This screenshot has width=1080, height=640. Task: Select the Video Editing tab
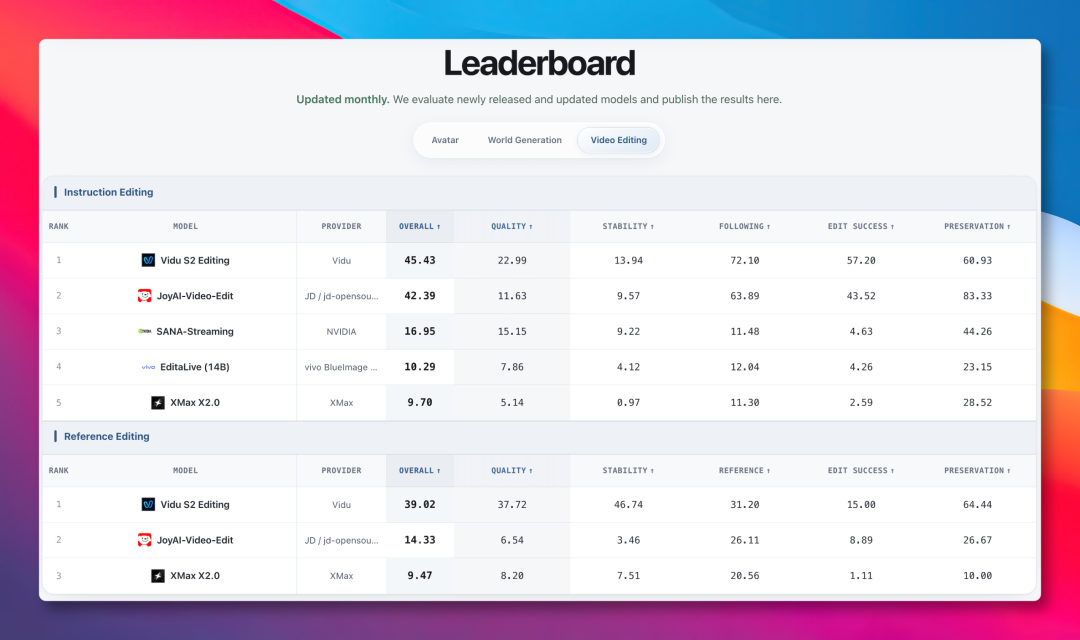click(x=619, y=140)
